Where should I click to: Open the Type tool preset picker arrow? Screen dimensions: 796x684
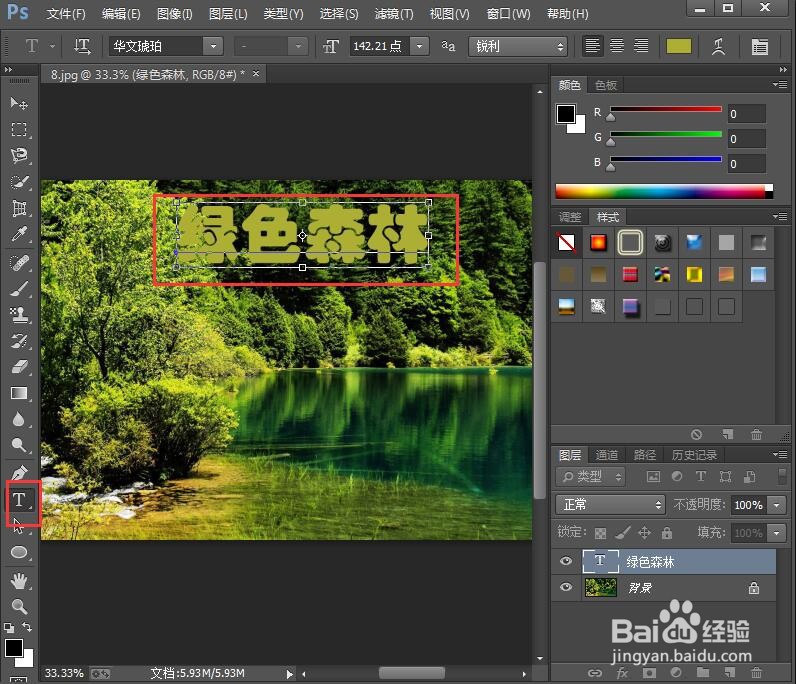coord(52,46)
